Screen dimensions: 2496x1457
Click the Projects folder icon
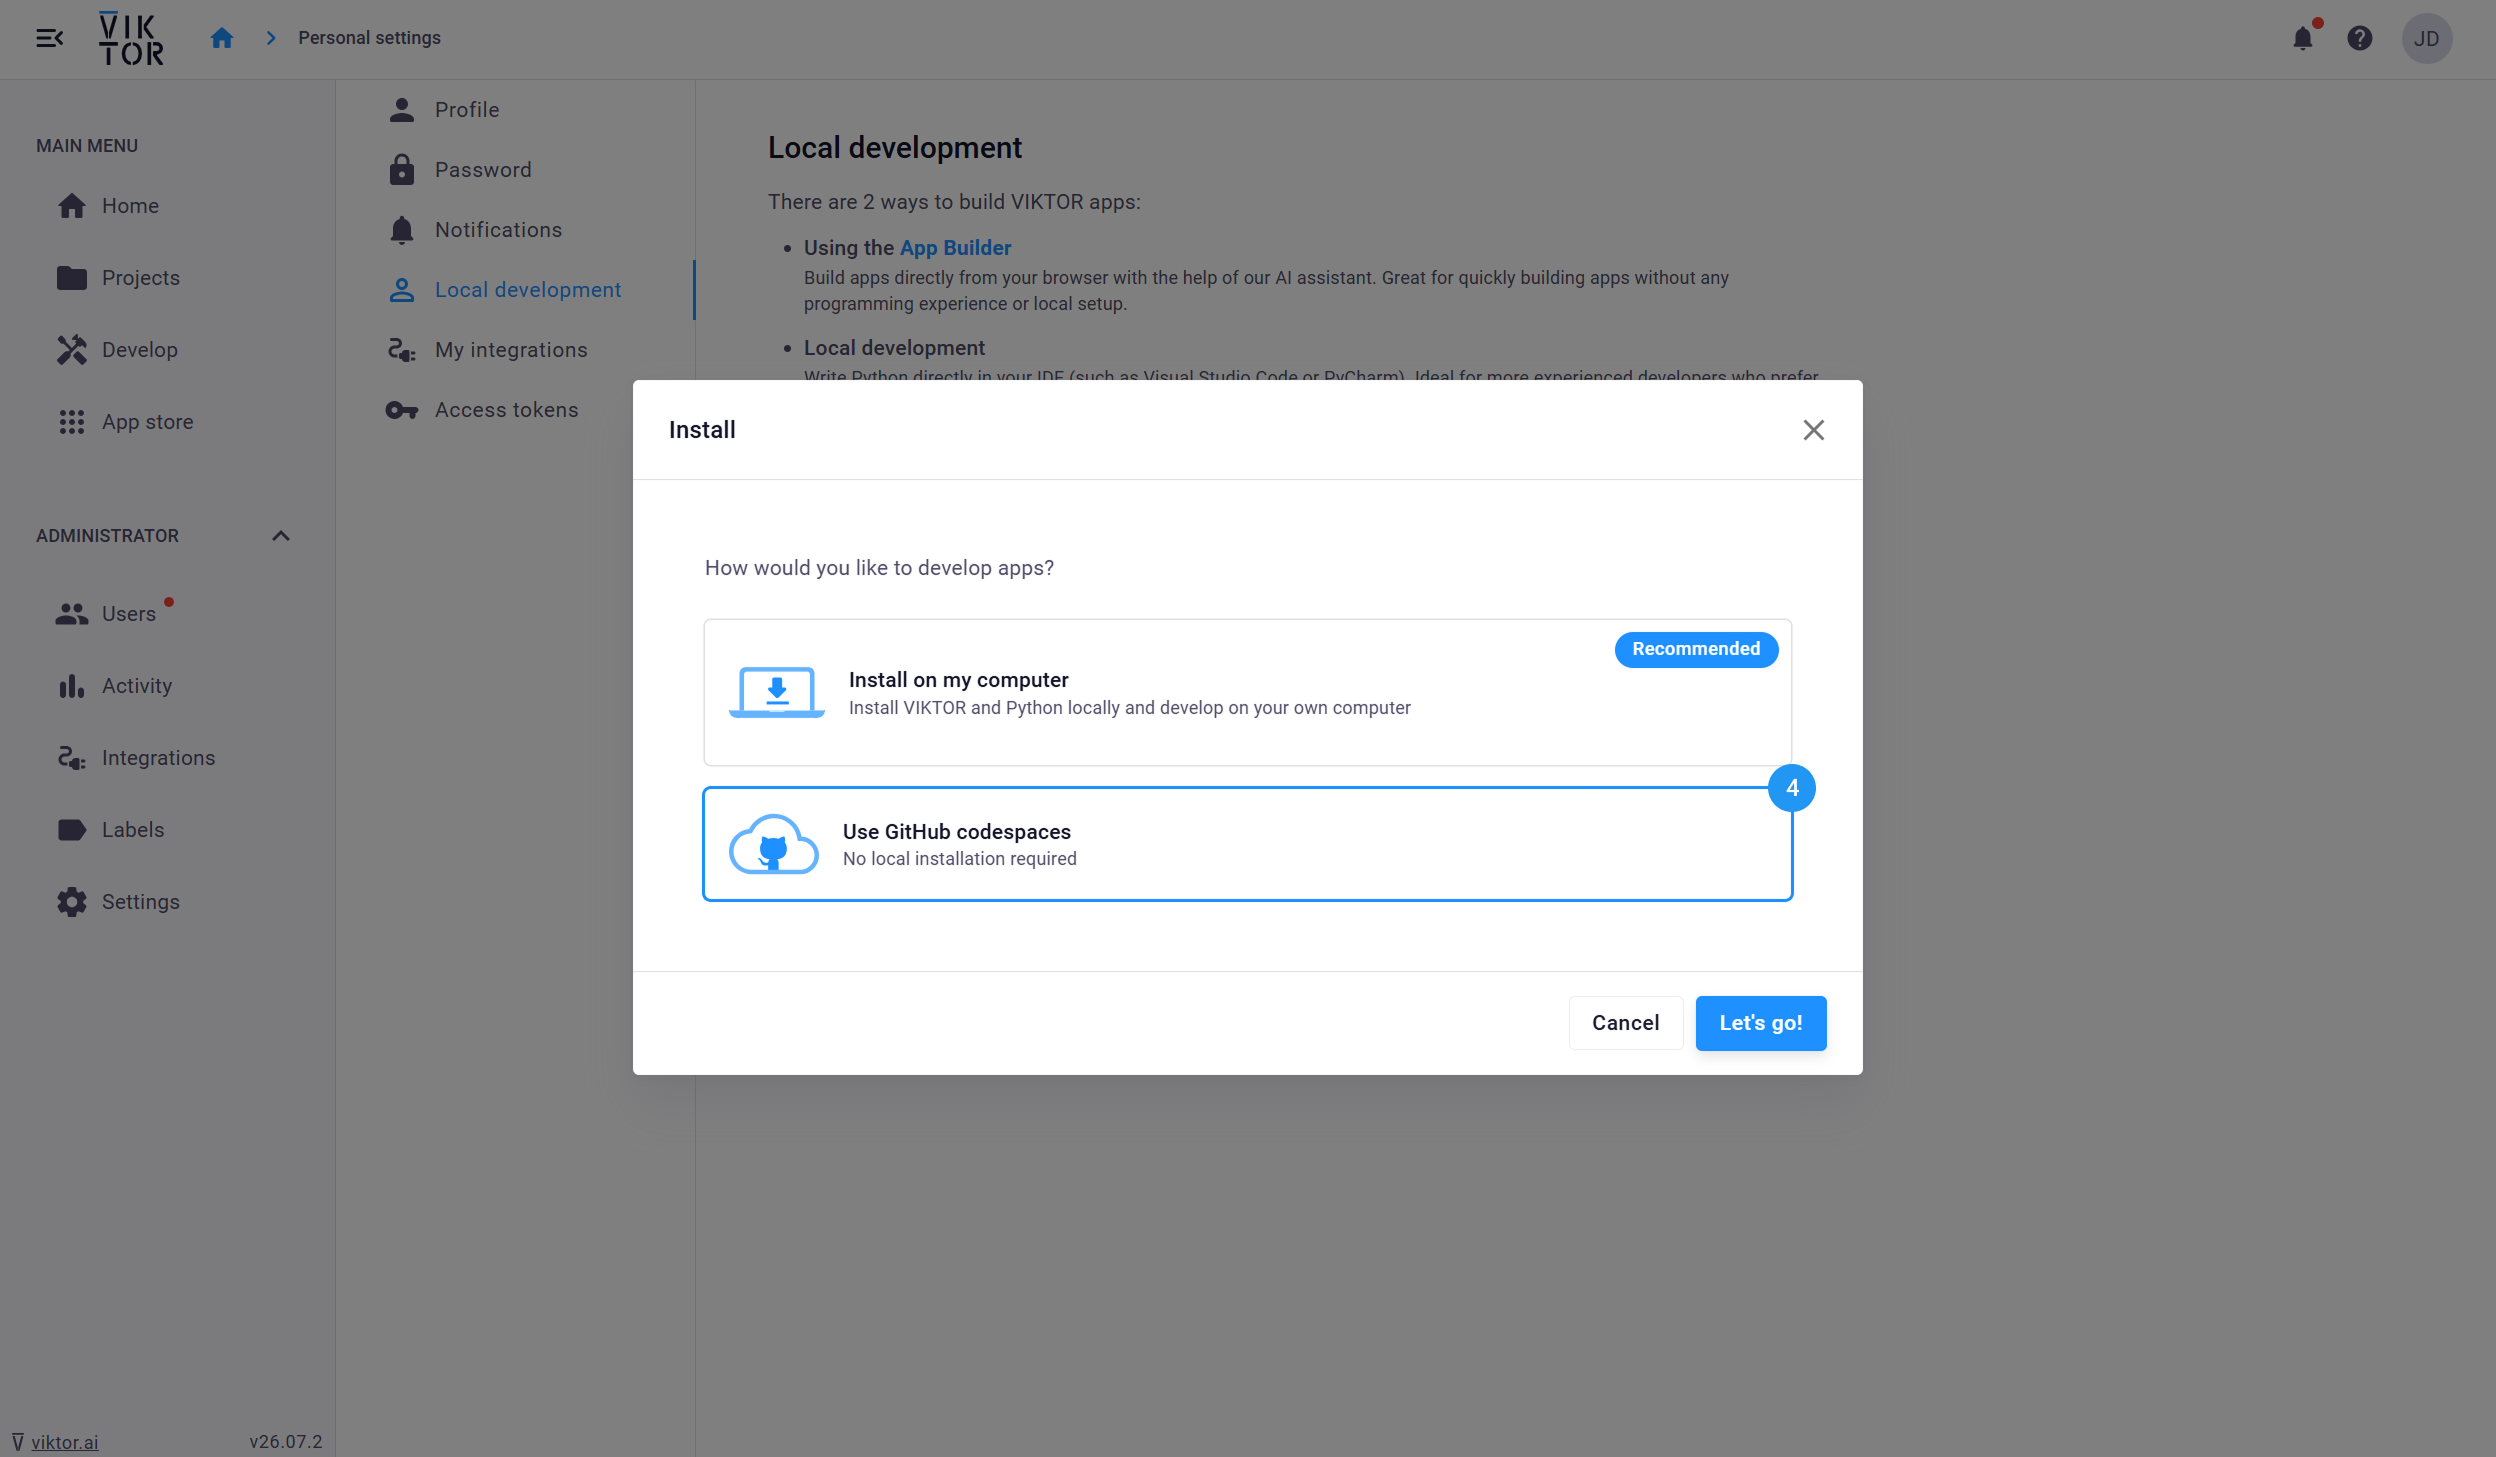coord(72,278)
